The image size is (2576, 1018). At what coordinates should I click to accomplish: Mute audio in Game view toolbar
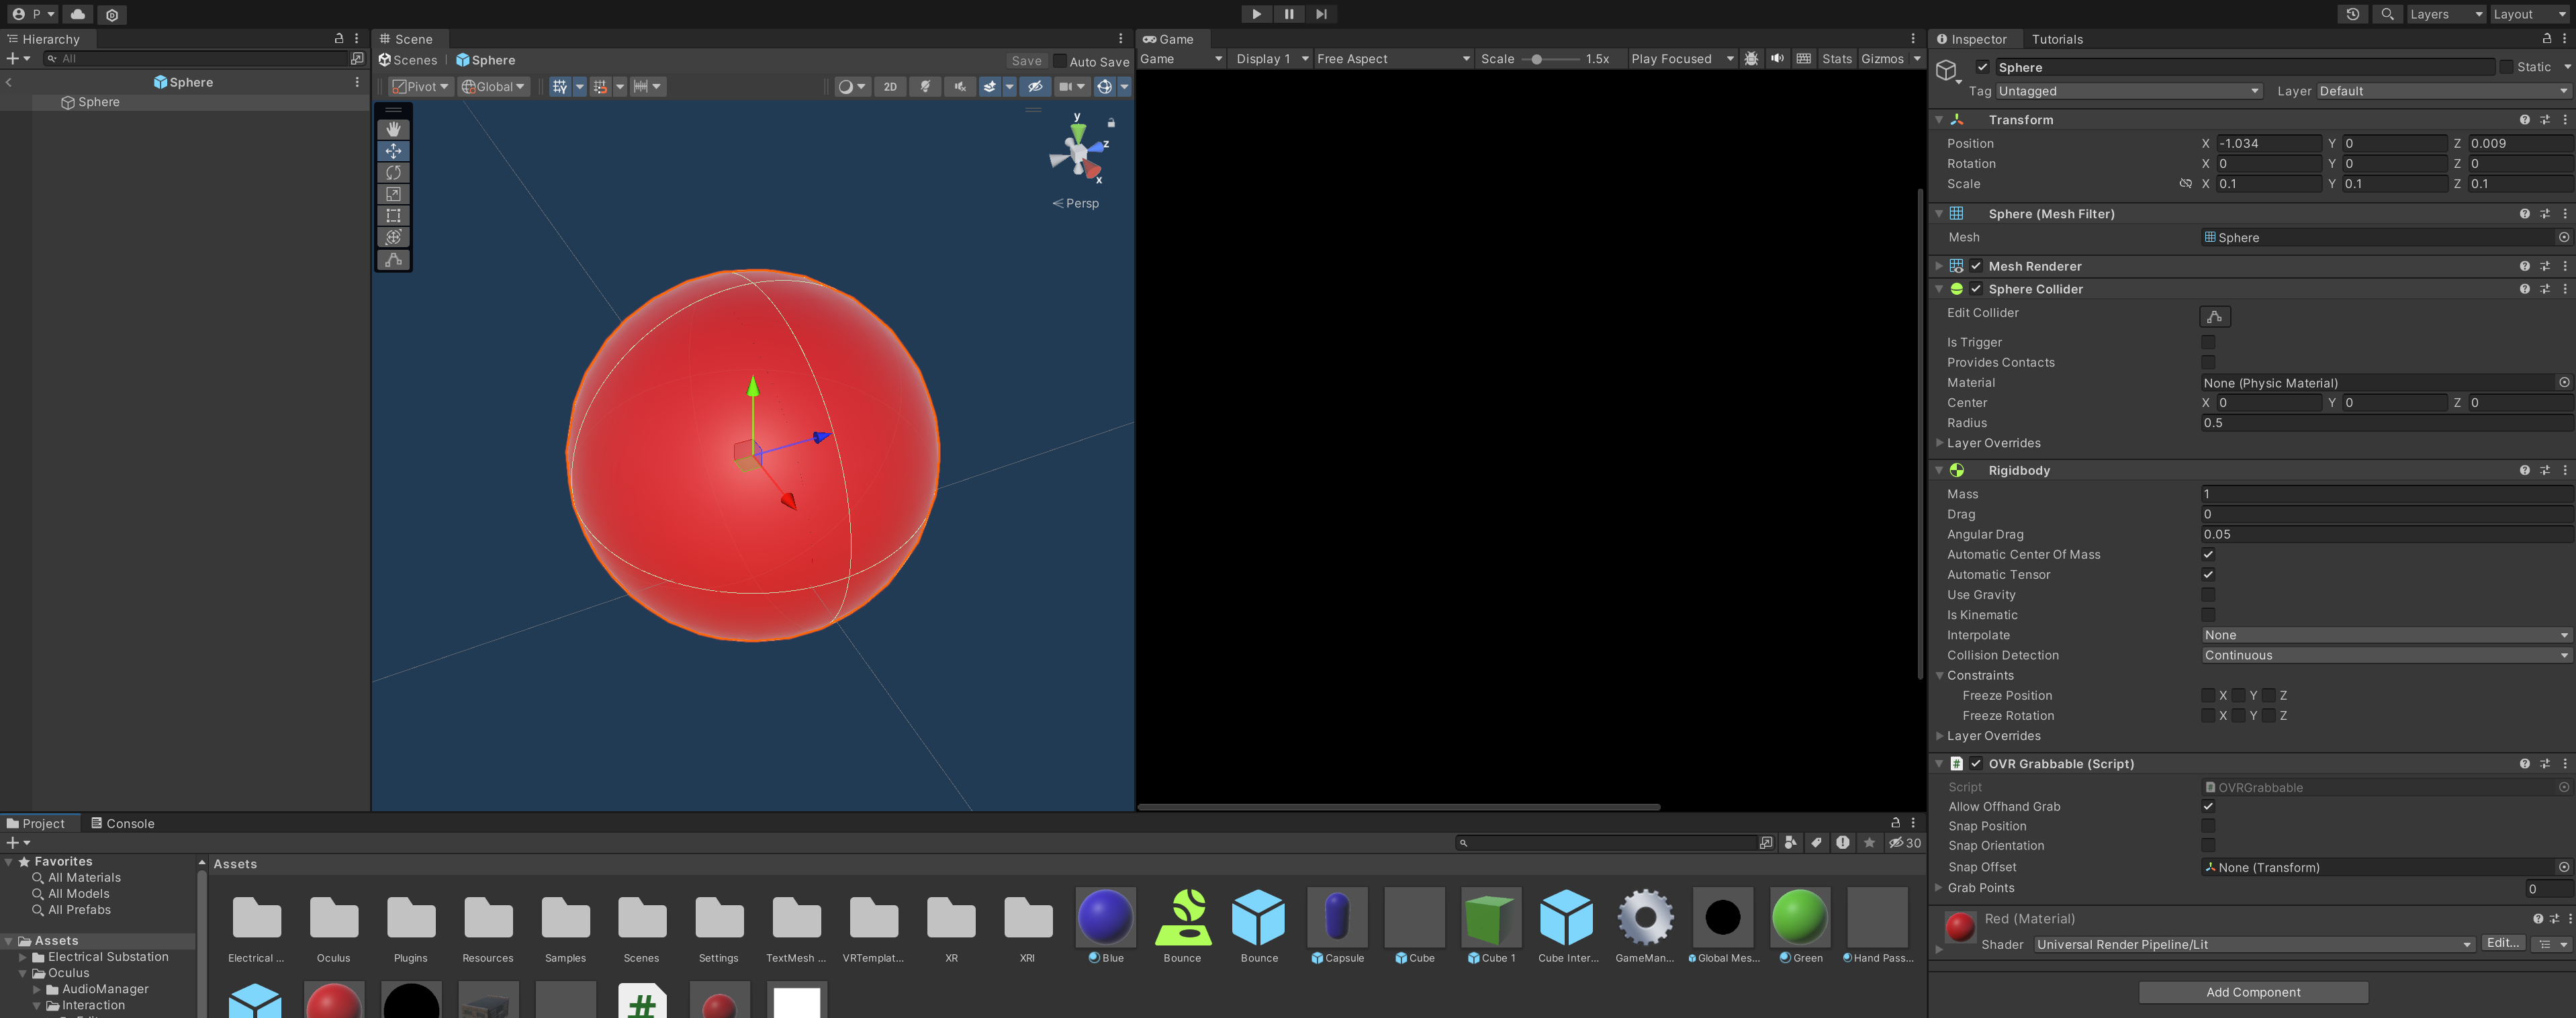[1777, 59]
